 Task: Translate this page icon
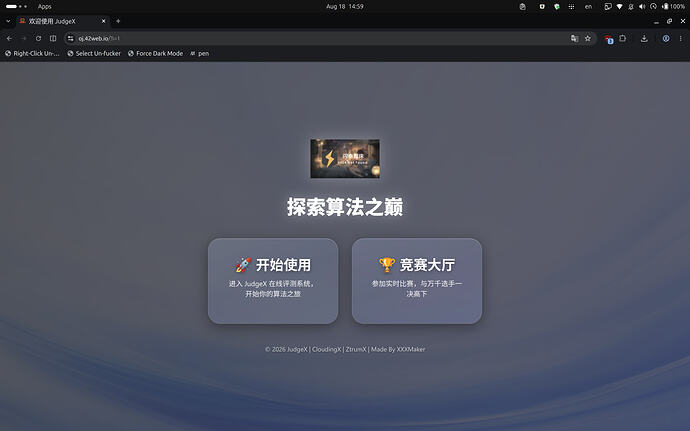[x=574, y=38]
